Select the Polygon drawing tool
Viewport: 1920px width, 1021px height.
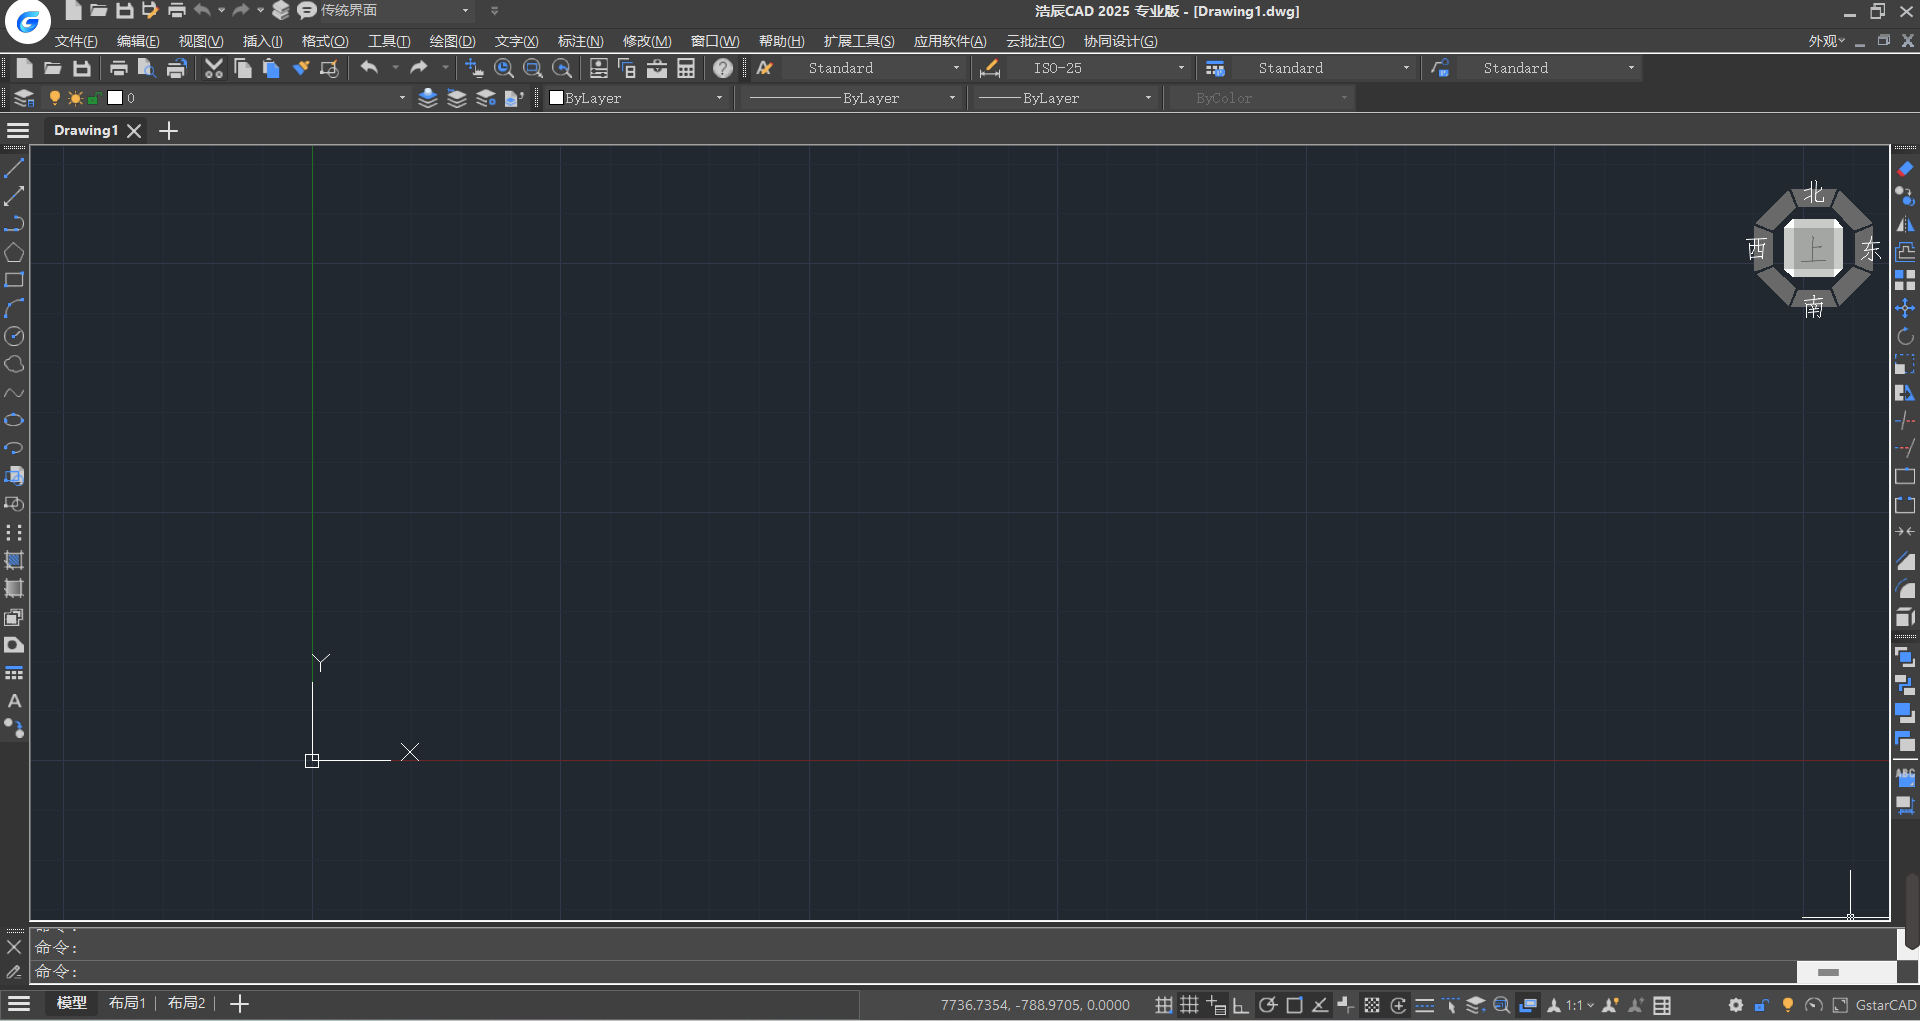point(14,252)
